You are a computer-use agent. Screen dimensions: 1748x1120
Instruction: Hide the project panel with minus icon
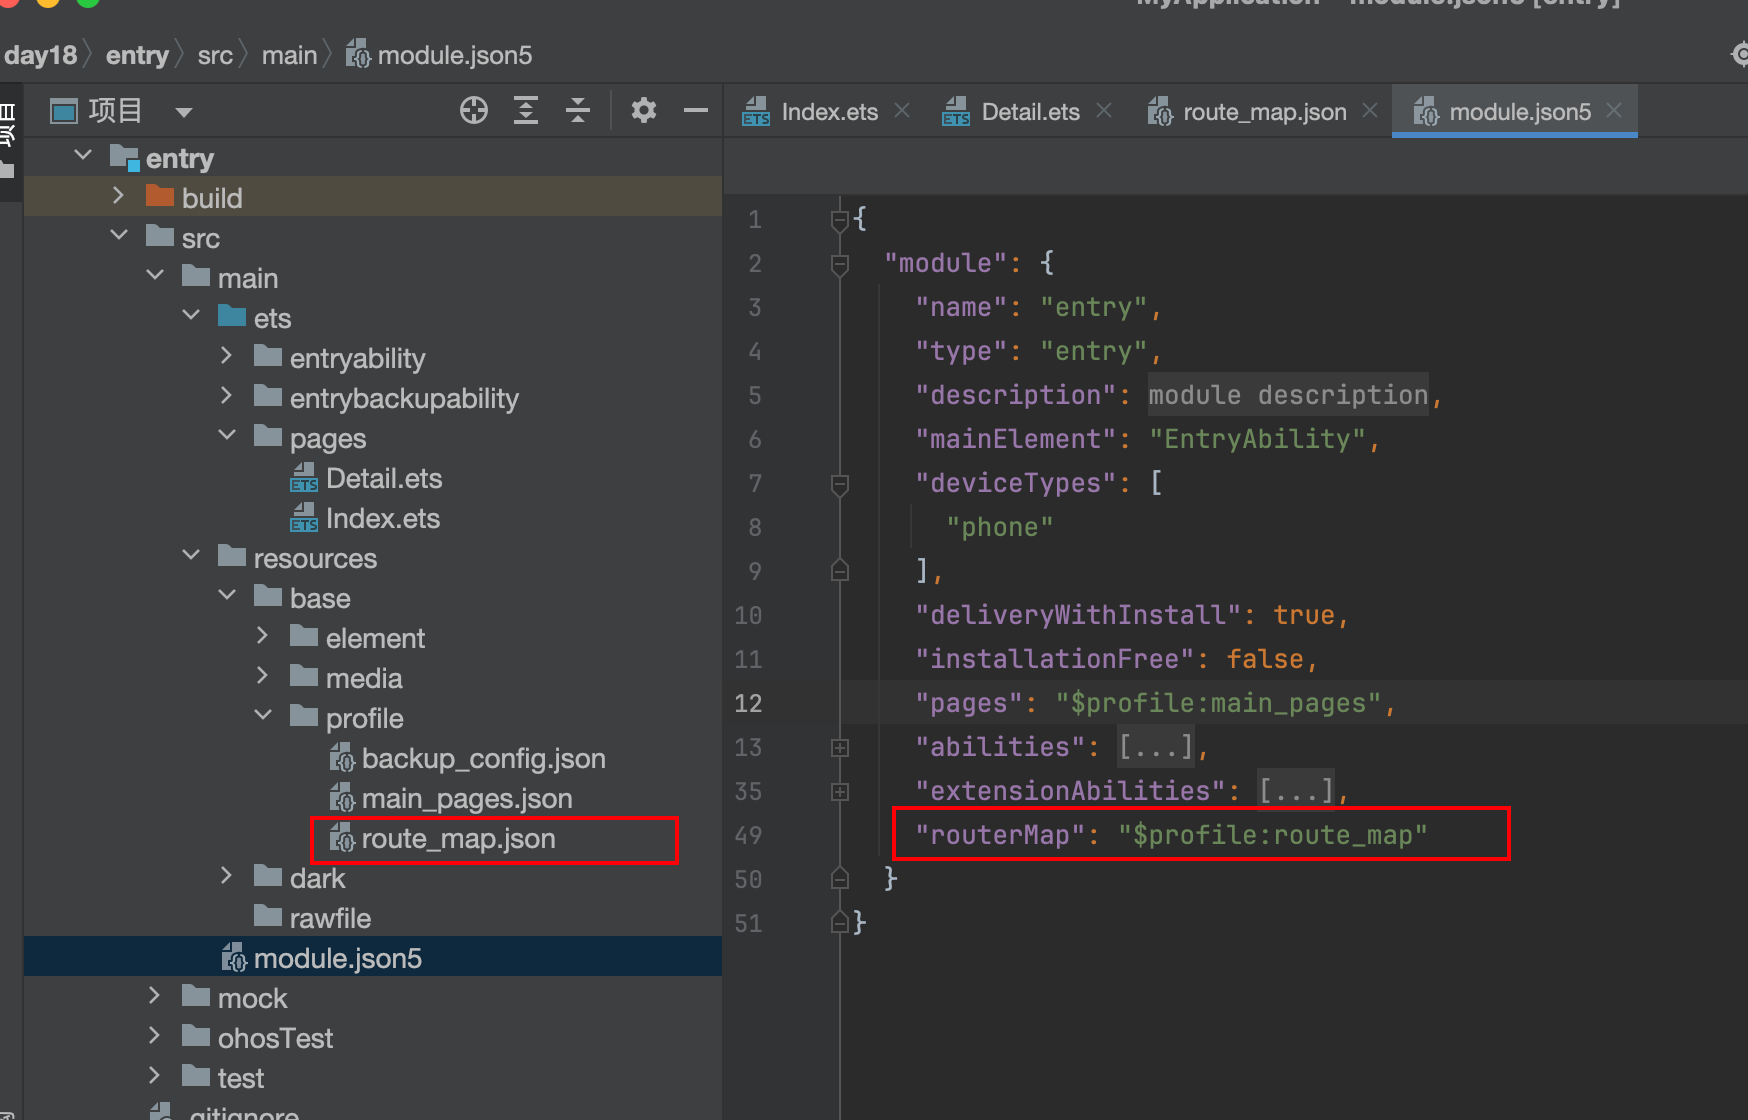(696, 110)
